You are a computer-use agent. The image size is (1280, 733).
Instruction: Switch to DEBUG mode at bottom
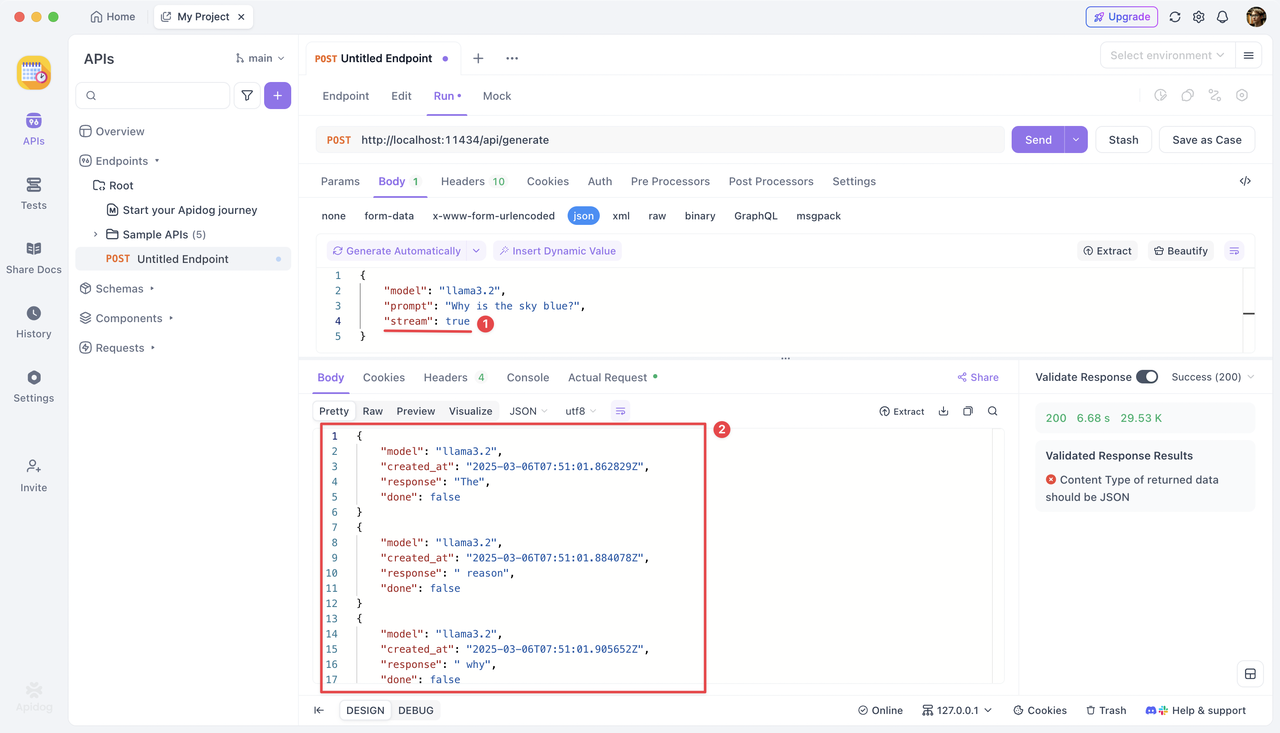(x=416, y=710)
